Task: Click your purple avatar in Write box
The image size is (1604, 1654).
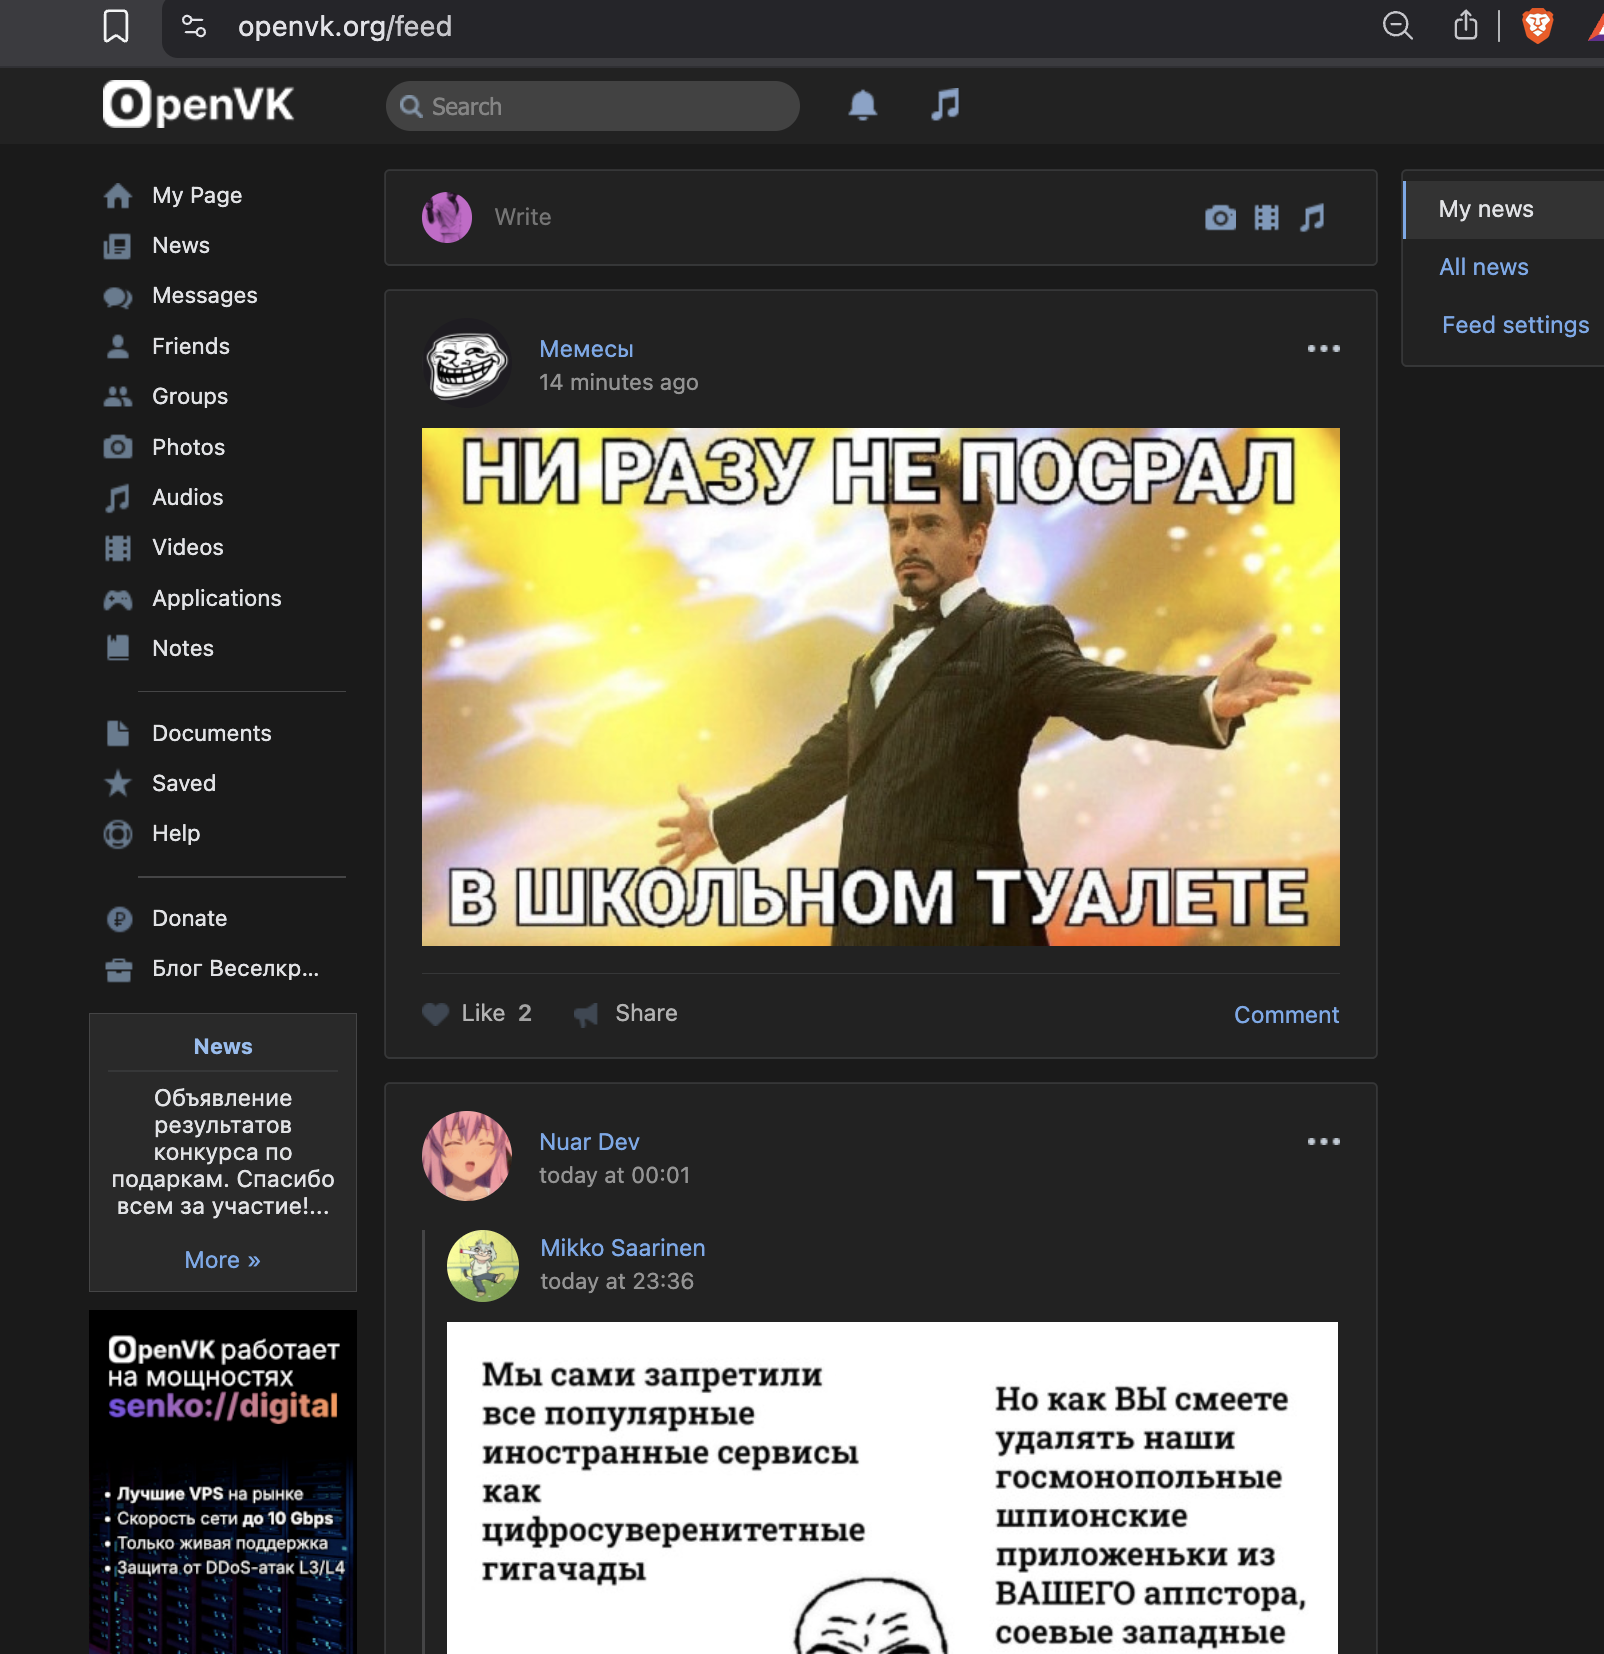Action: (447, 217)
